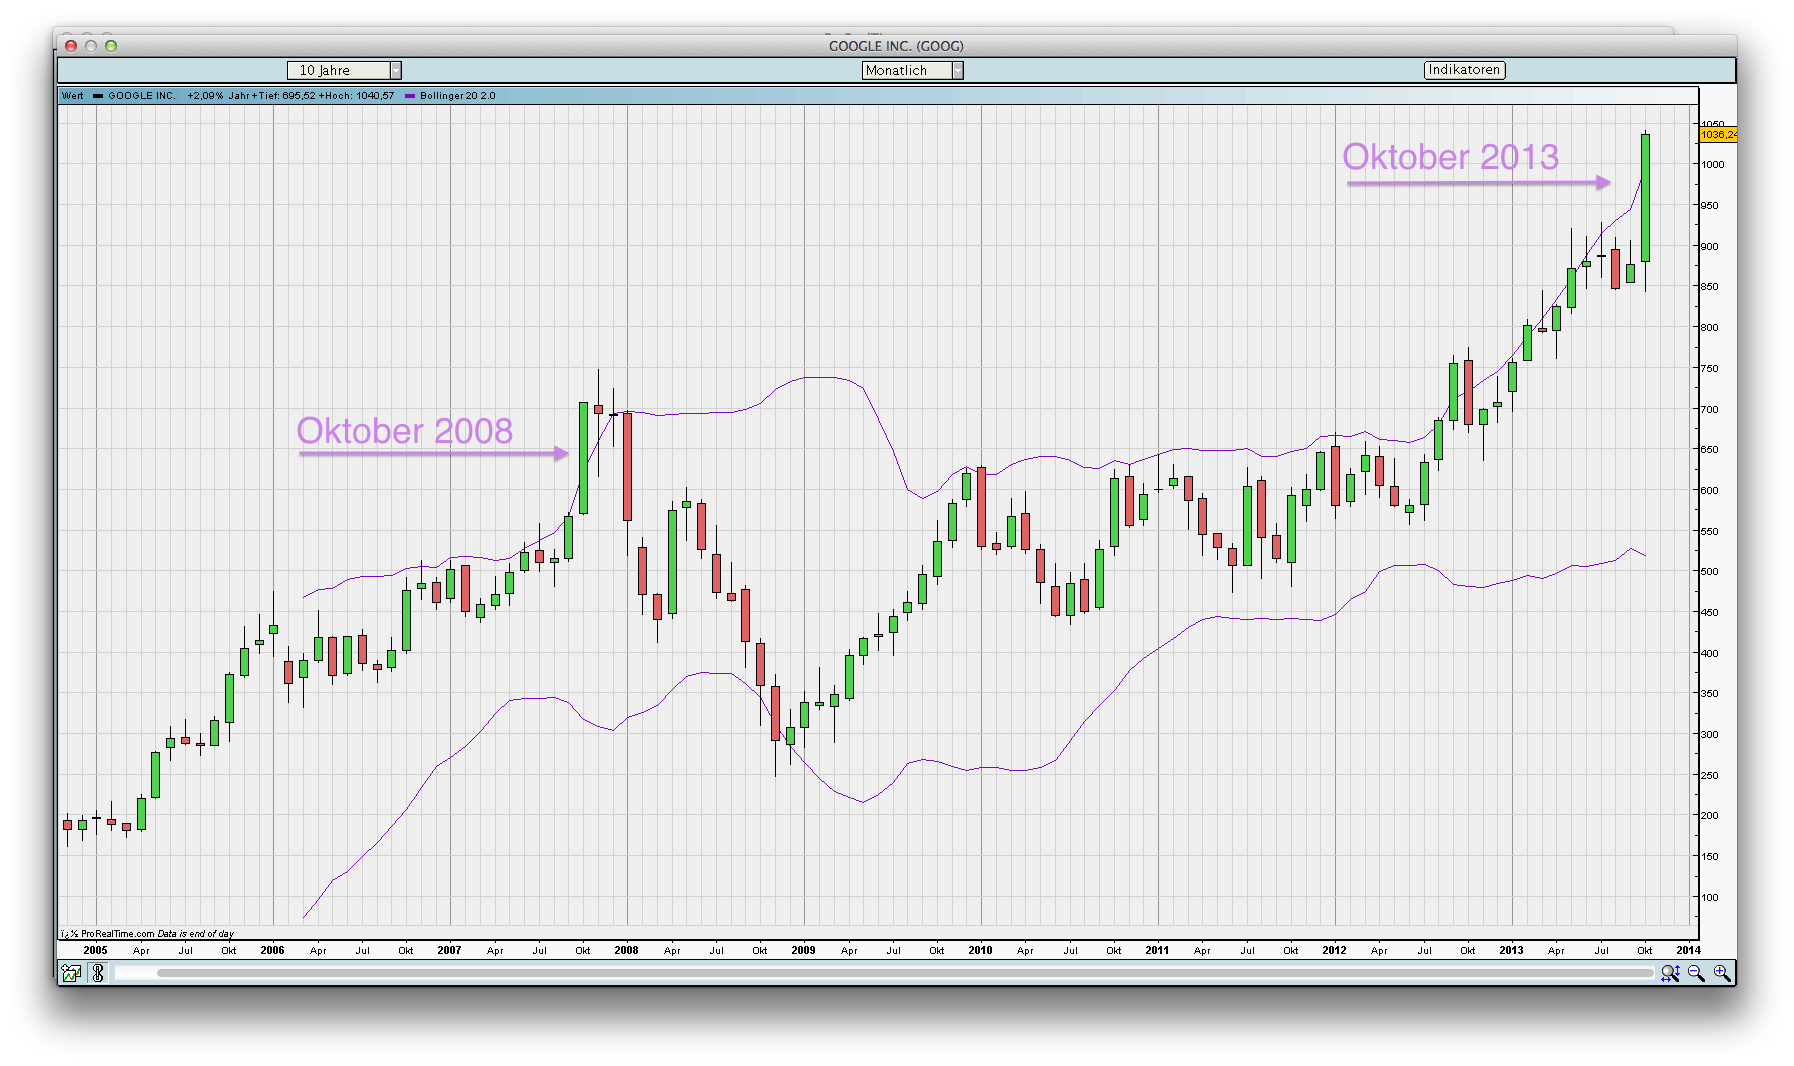Screen dimensions: 1794x1066
Task: Click the 'ProRealTime.com Data is end of day' note
Action: 157,934
